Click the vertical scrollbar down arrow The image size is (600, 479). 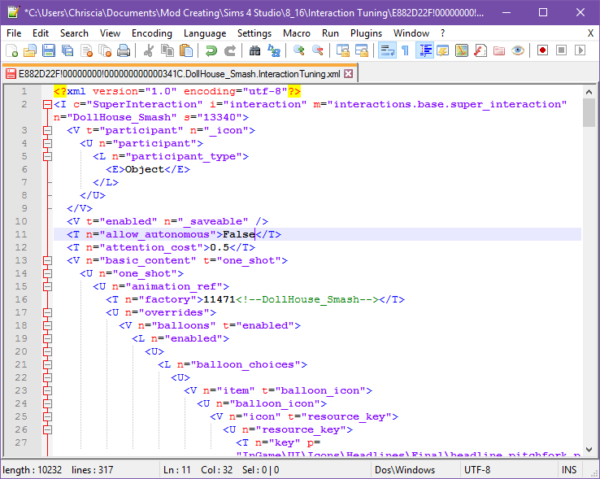589,449
